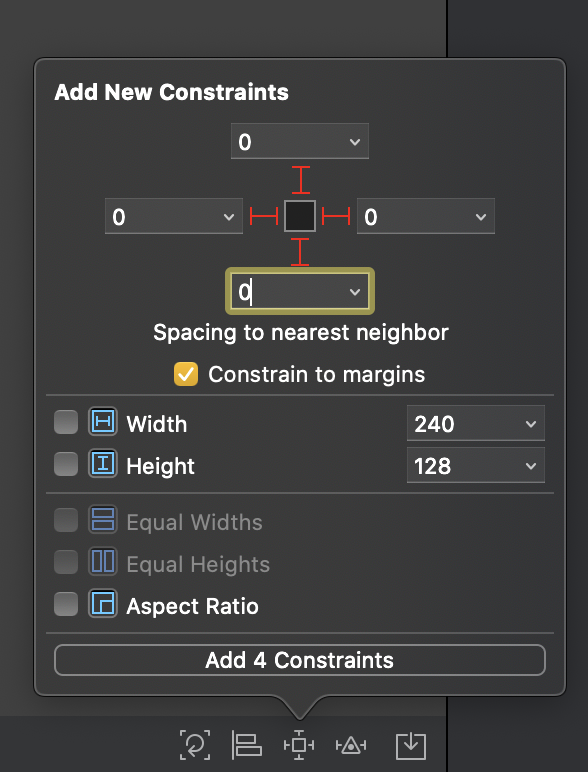This screenshot has width=588, height=772.
Task: Toggle the bottom spacing red strut
Action: coord(300,252)
